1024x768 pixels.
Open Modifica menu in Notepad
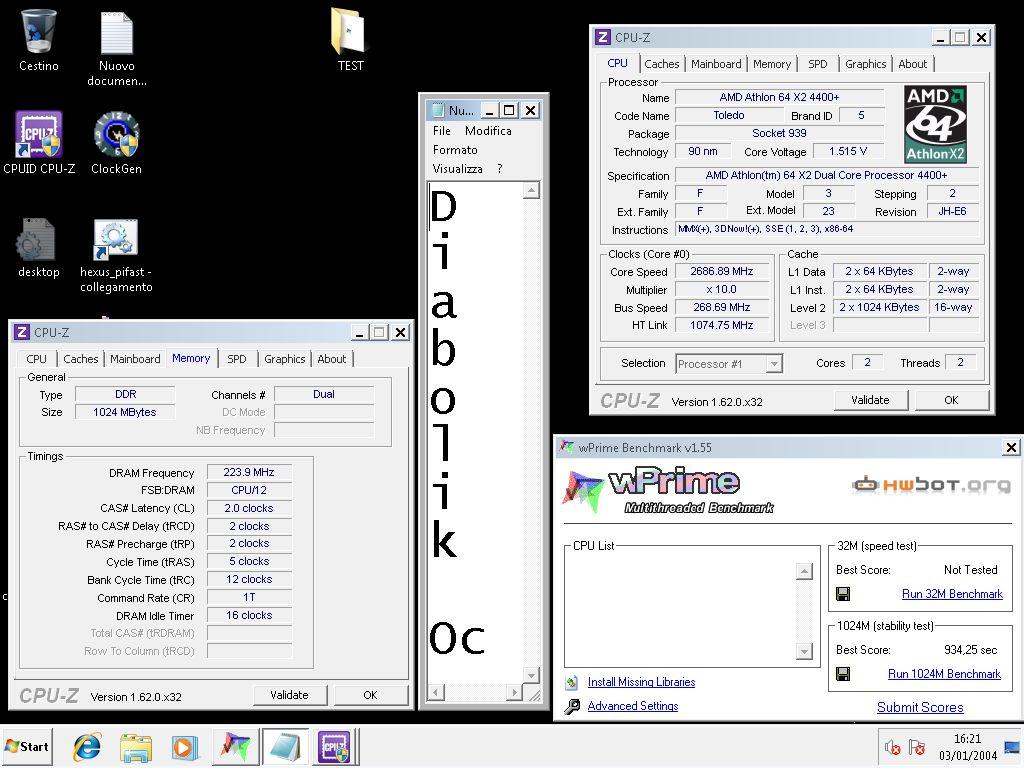point(488,131)
